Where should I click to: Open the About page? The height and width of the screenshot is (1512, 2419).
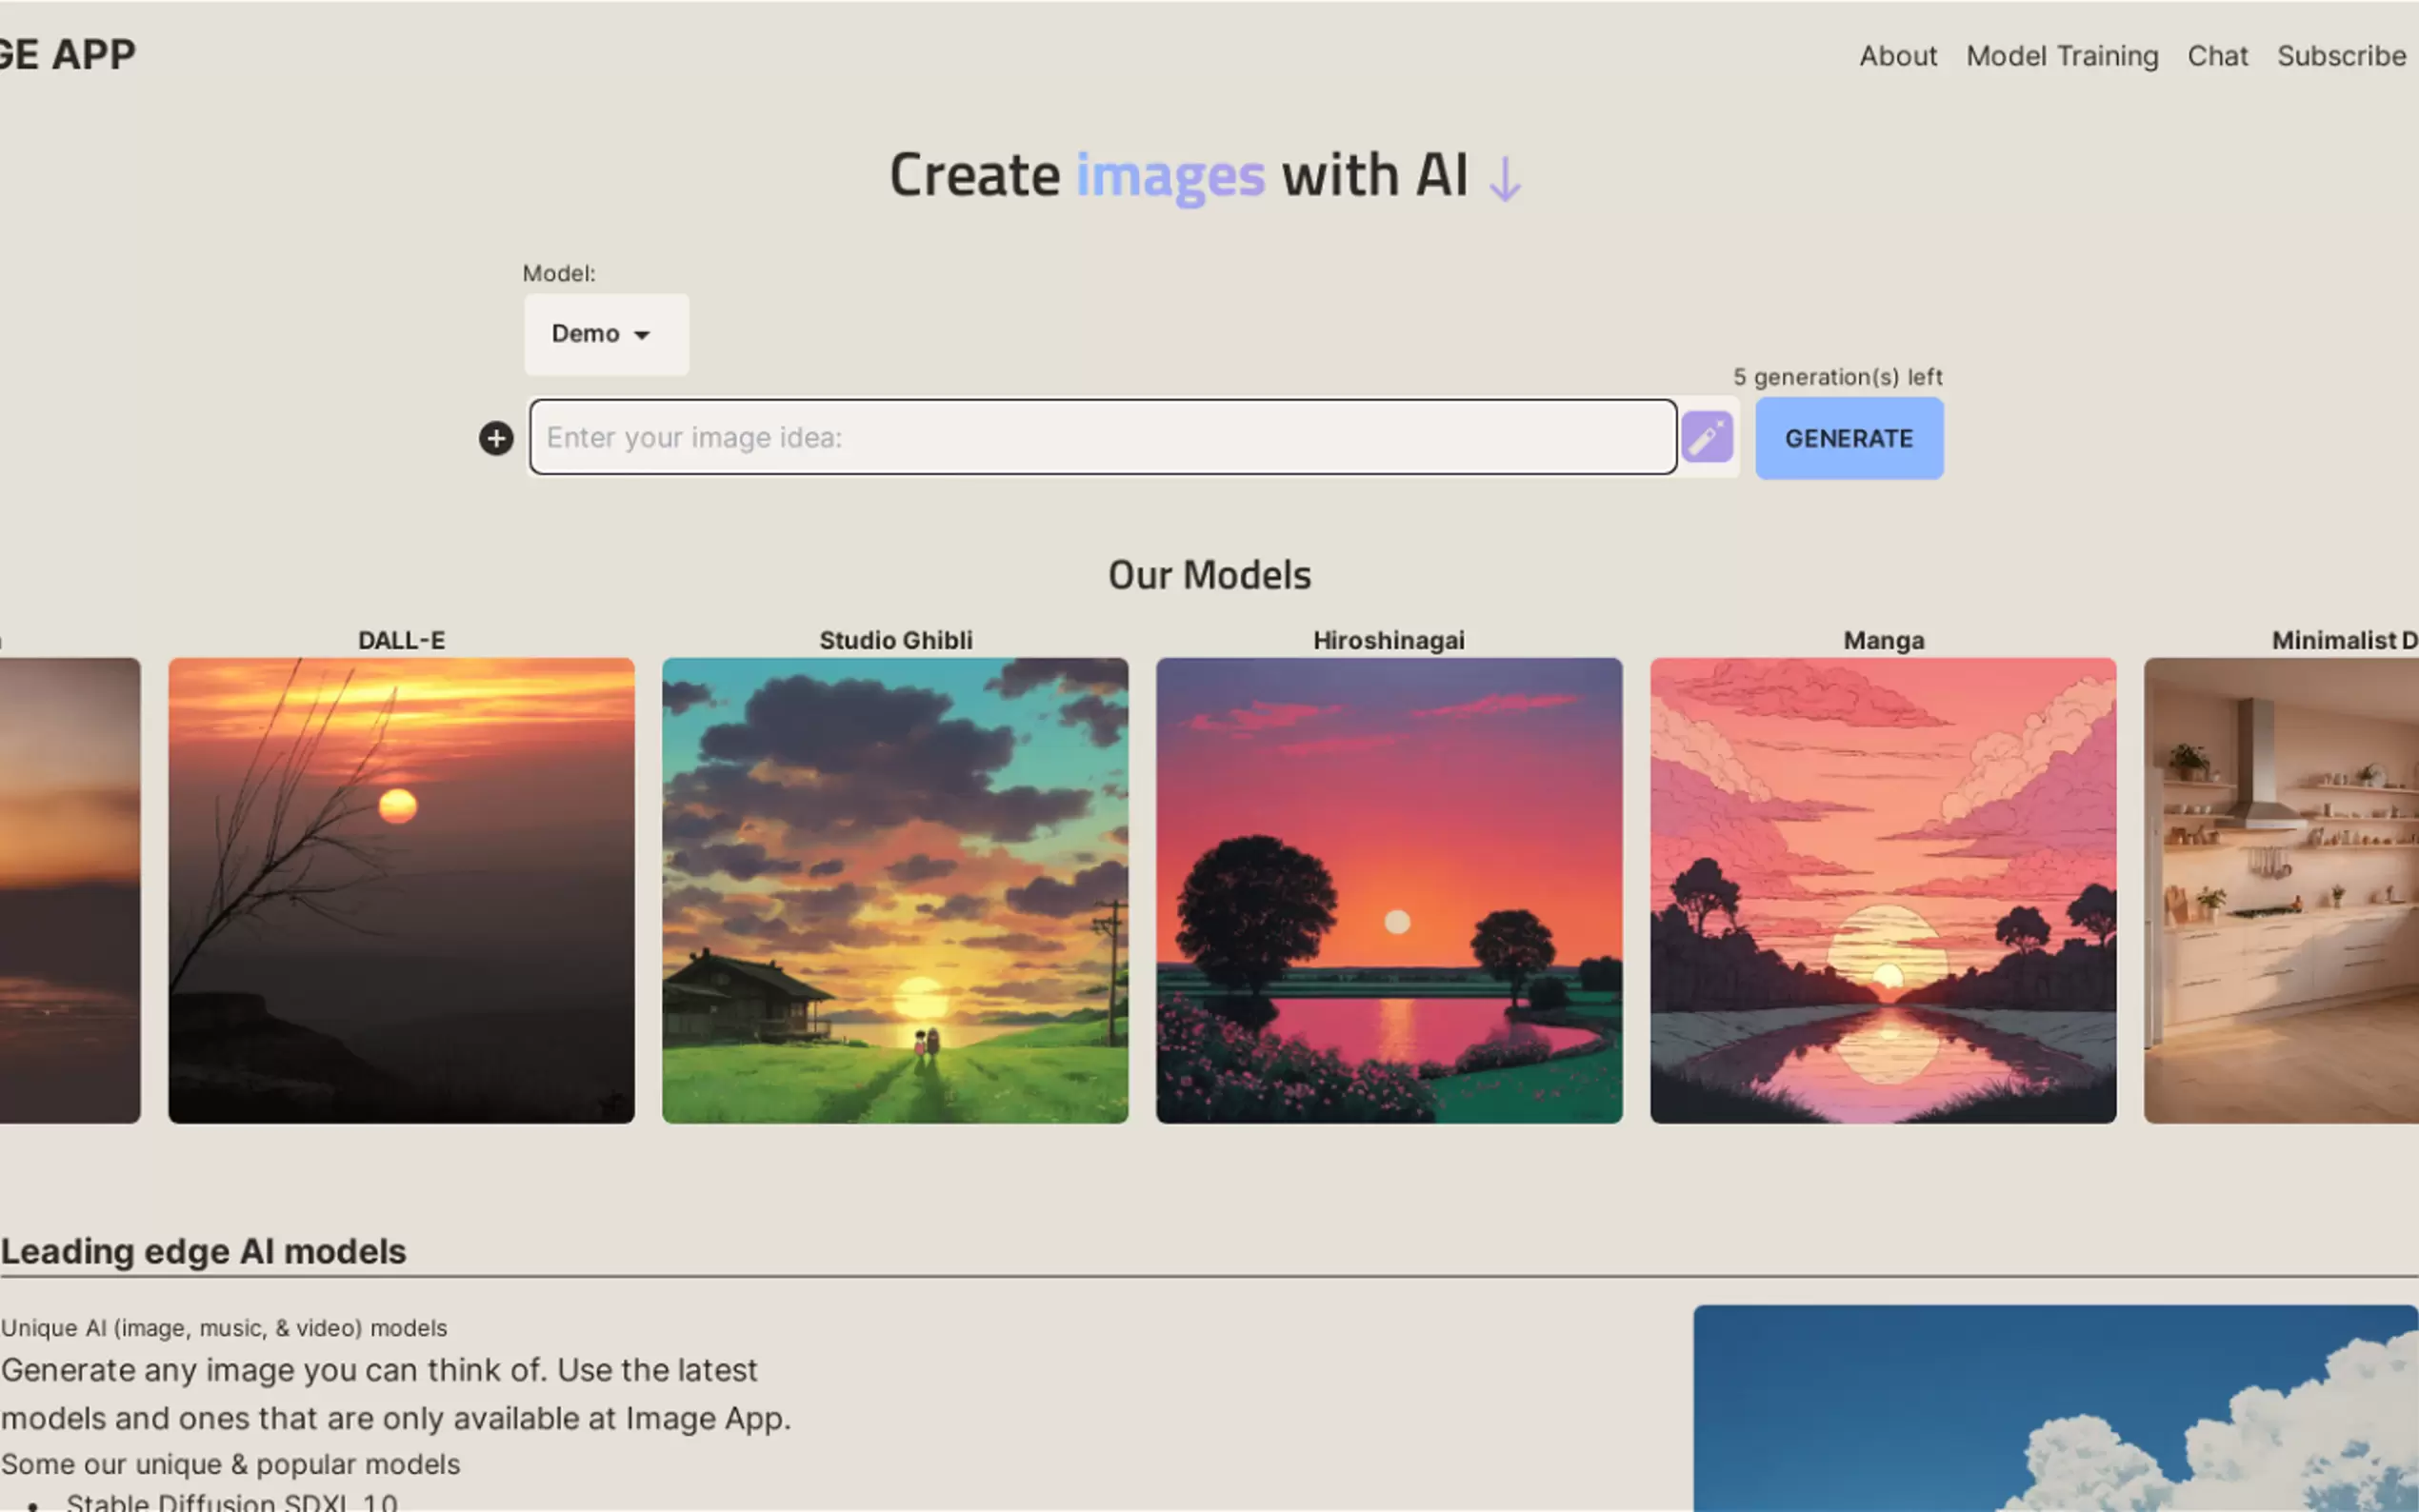[1898, 56]
